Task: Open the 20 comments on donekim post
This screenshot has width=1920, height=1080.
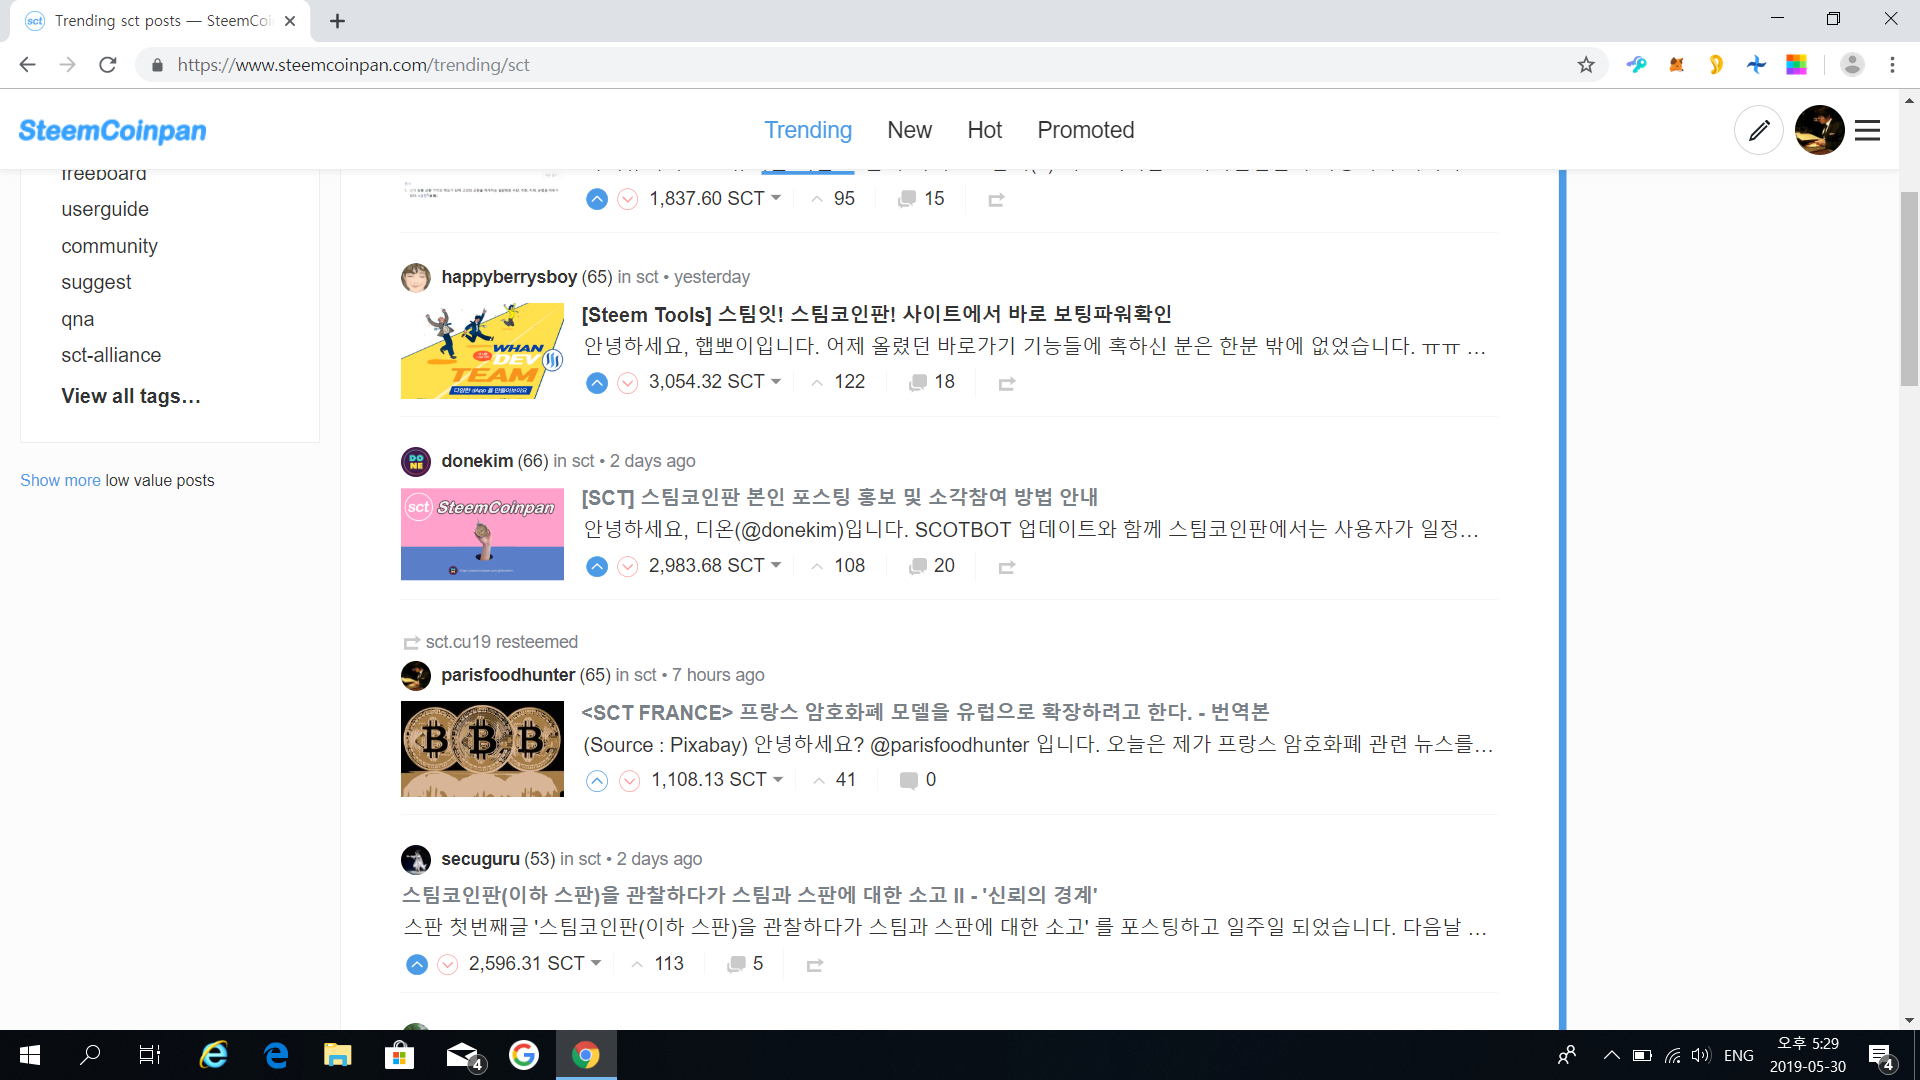Action: [x=932, y=566]
